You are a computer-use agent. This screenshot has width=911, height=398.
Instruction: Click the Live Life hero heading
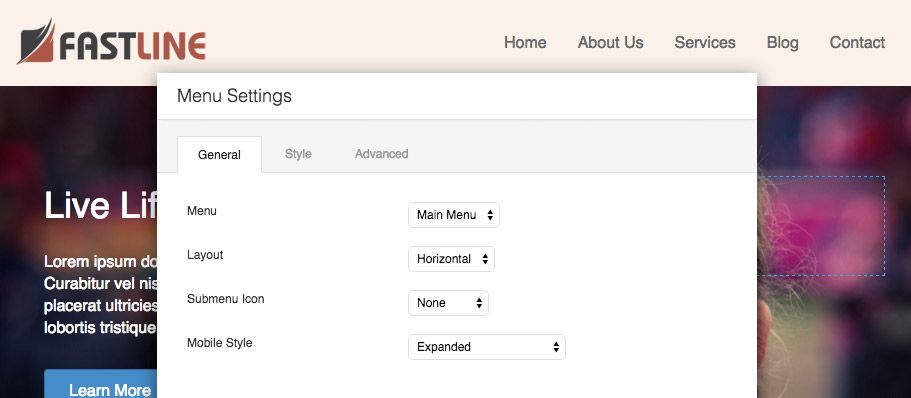(x=101, y=205)
